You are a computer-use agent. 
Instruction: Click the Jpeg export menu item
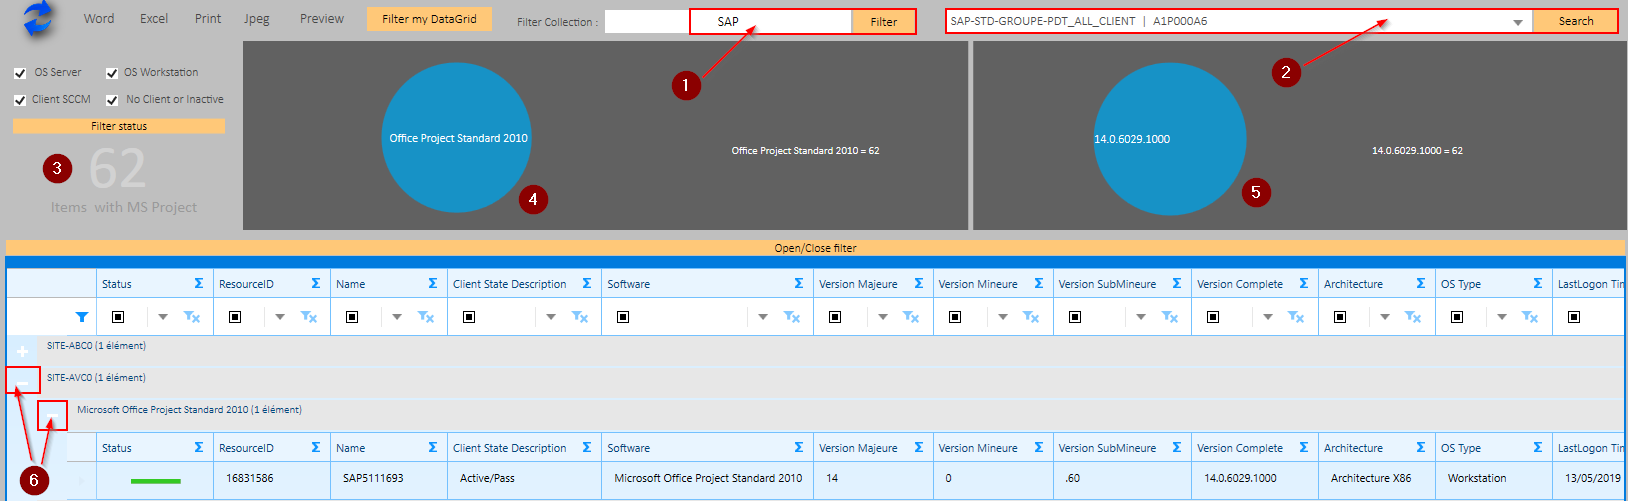coord(257,19)
